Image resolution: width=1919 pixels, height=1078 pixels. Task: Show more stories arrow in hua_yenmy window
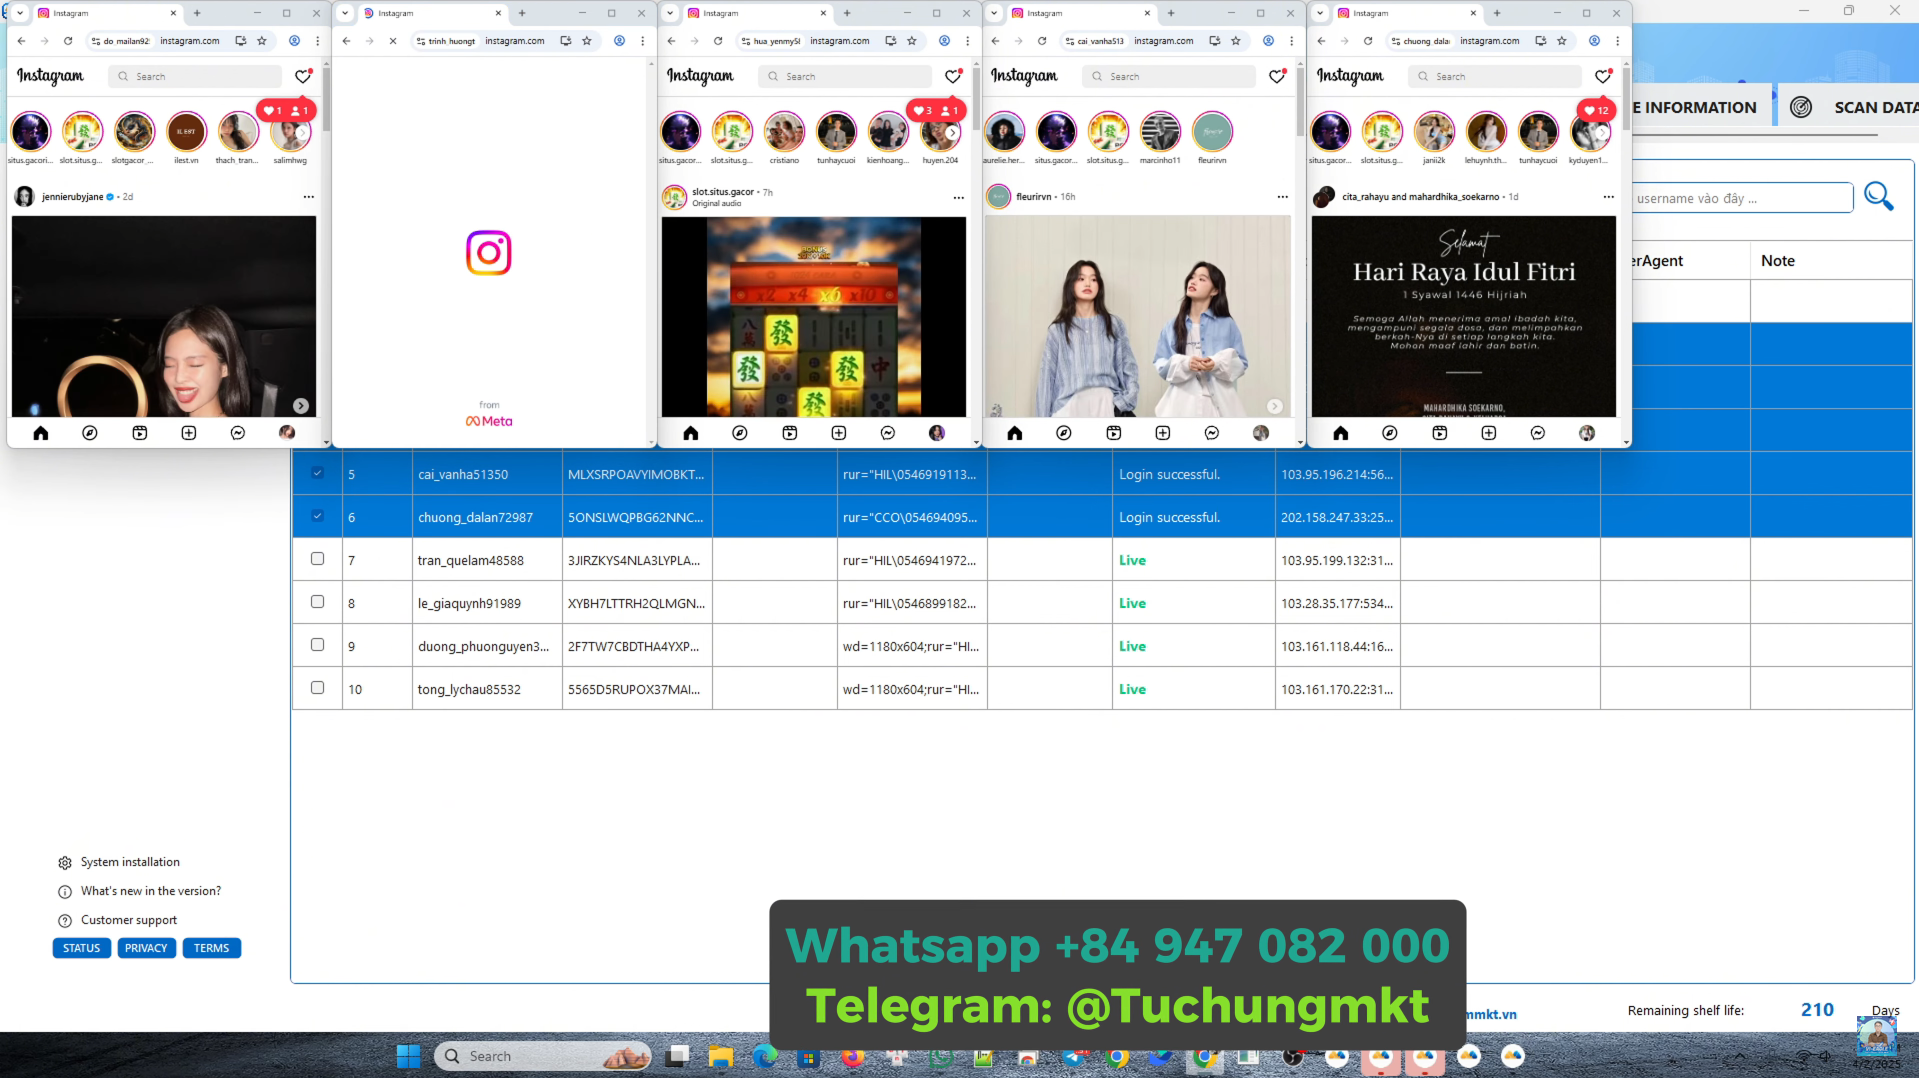[x=952, y=132]
